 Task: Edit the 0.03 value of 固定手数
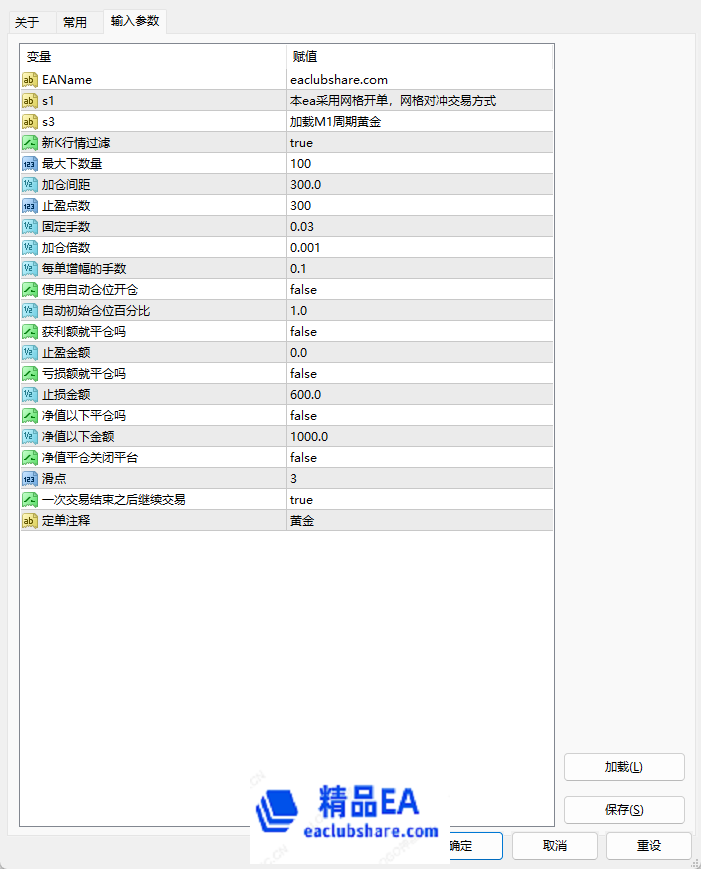coord(419,227)
